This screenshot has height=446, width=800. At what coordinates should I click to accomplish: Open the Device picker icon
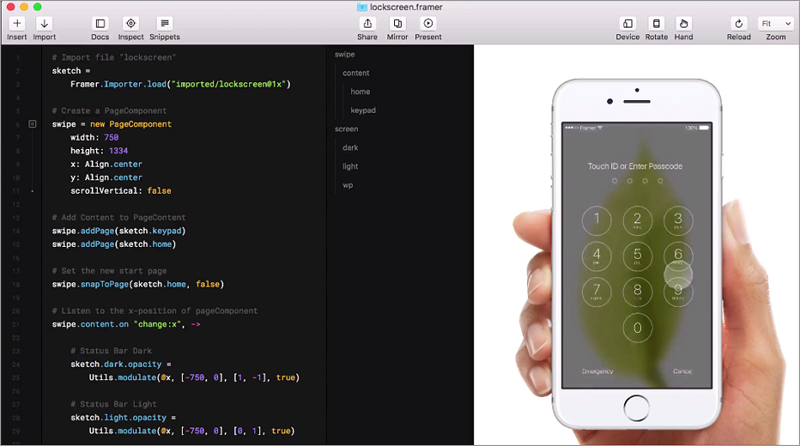[628, 23]
